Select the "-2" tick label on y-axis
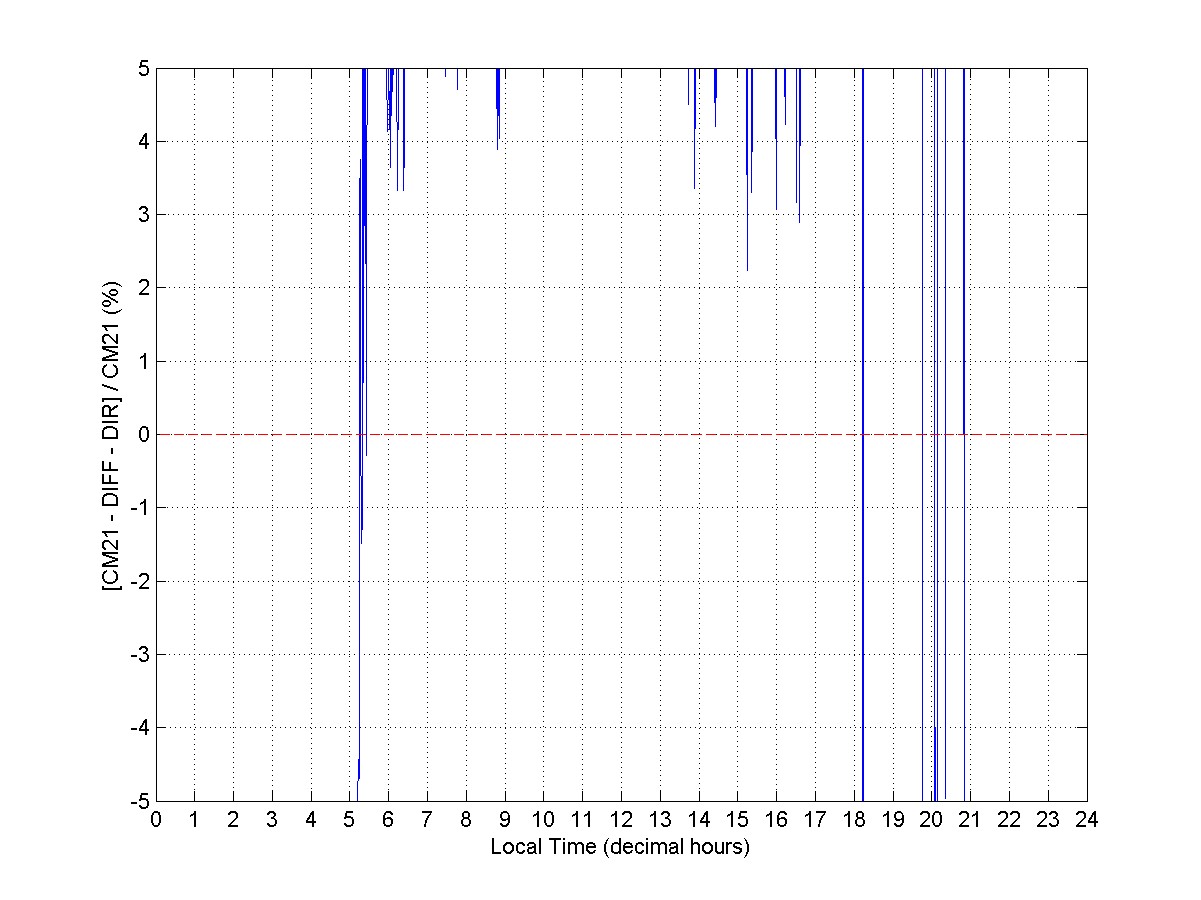Image resolution: width=1201 pixels, height=900 pixels. click(x=138, y=581)
